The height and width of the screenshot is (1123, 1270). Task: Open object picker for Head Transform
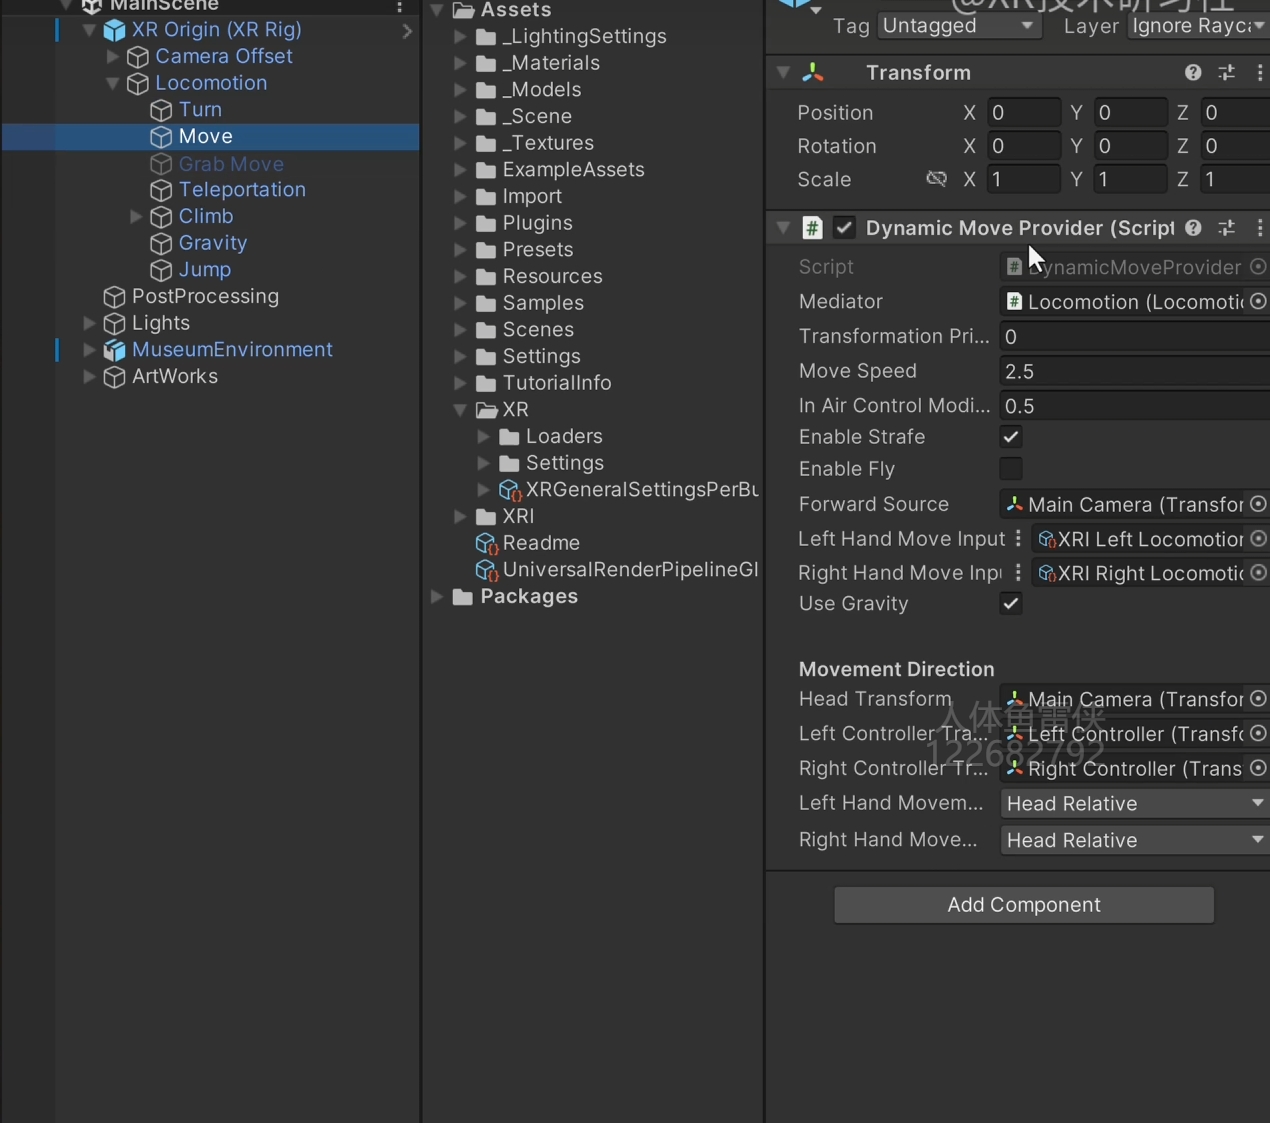(x=1258, y=698)
